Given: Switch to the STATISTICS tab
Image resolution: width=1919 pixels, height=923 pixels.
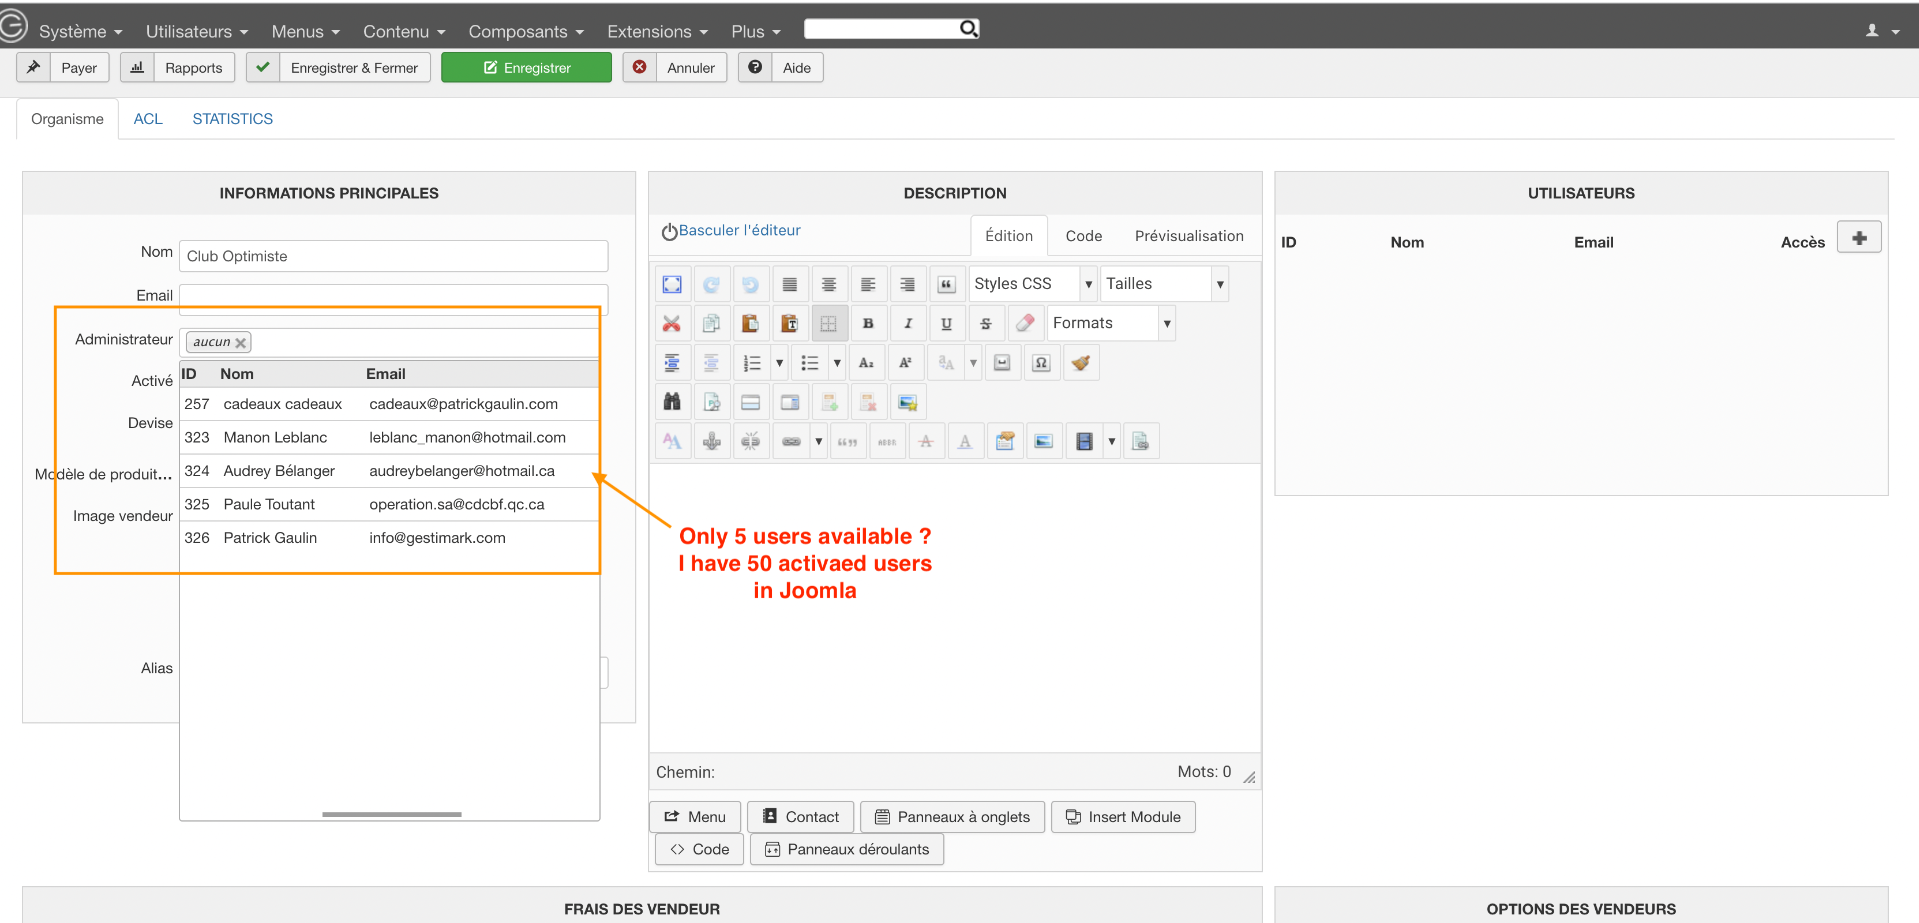Looking at the screenshot, I should click(233, 119).
